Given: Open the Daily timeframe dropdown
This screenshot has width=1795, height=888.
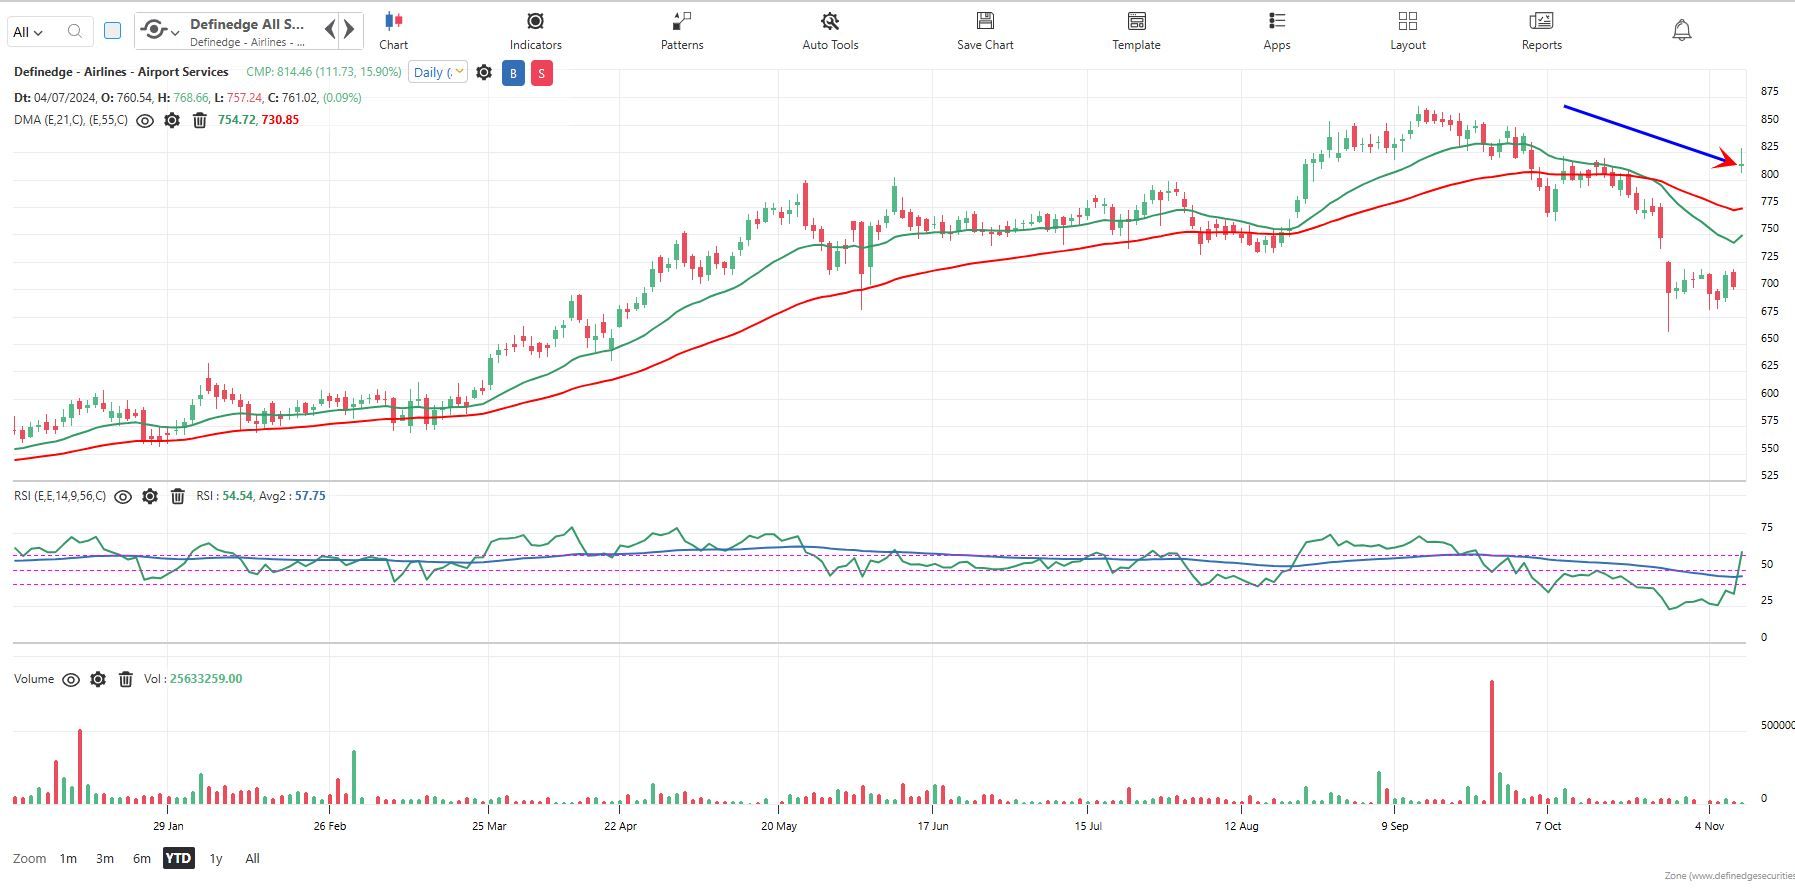Looking at the screenshot, I should click(438, 72).
